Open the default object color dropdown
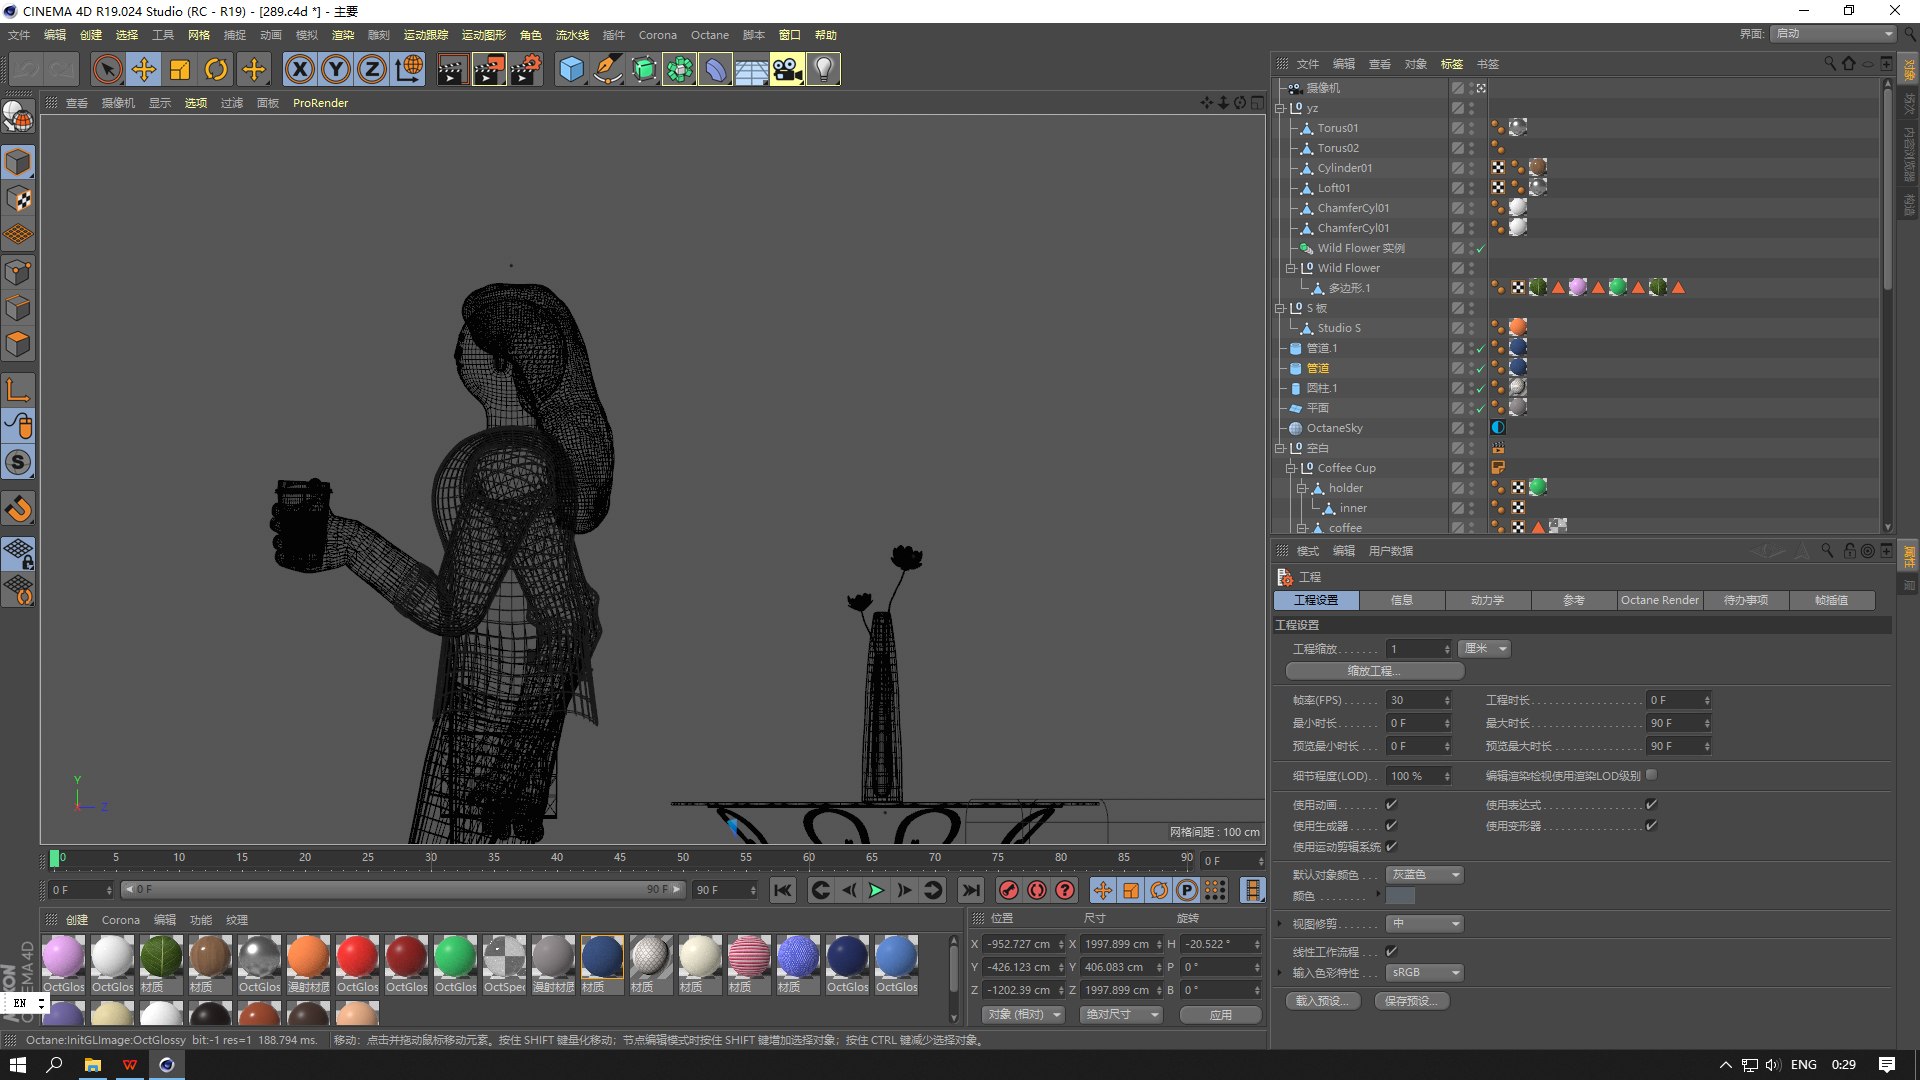The image size is (1920, 1080). [x=1425, y=874]
